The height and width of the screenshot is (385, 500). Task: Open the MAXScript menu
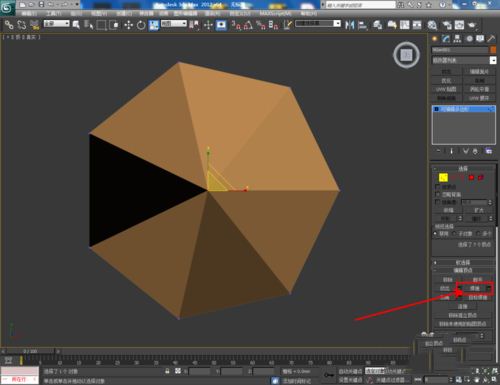click(x=275, y=13)
